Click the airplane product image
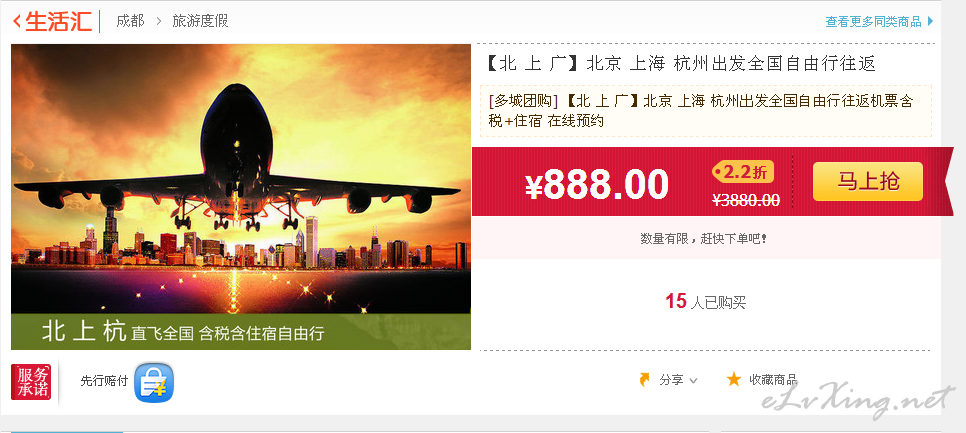 241,196
